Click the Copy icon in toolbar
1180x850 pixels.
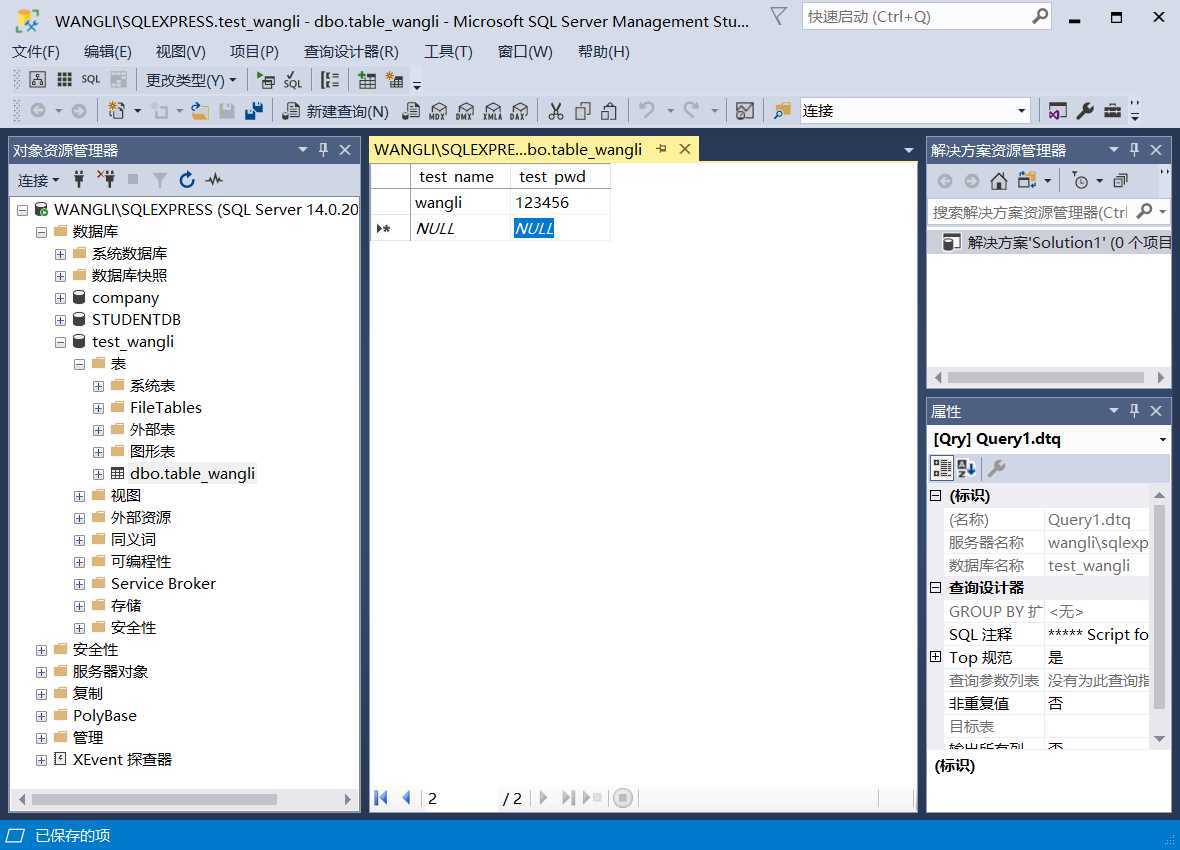(582, 111)
